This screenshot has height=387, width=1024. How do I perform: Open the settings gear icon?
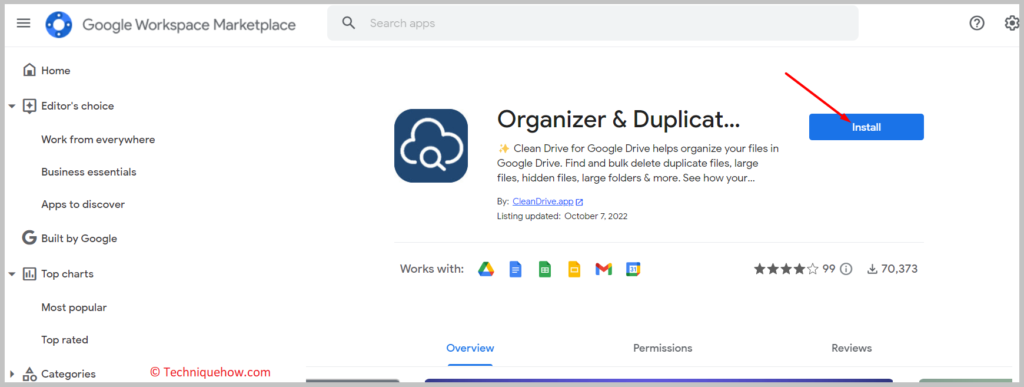[1012, 23]
